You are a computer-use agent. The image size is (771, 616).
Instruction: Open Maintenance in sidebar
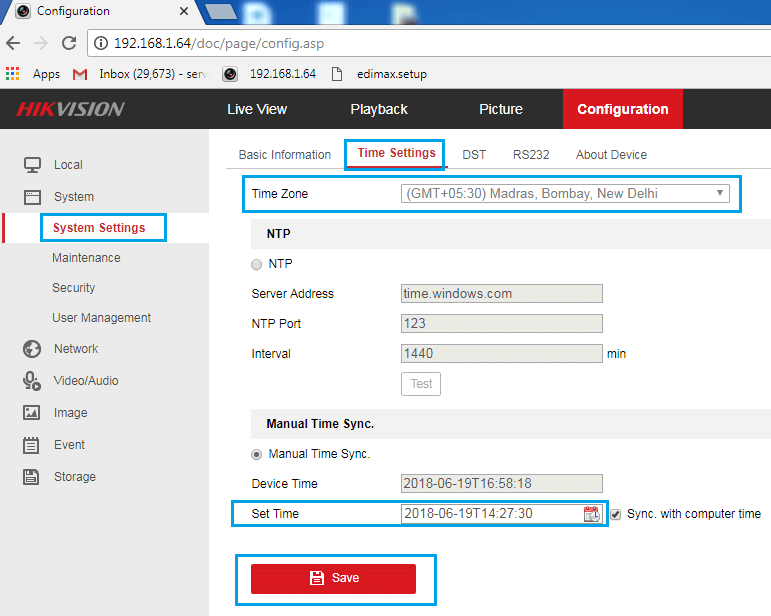(x=86, y=258)
